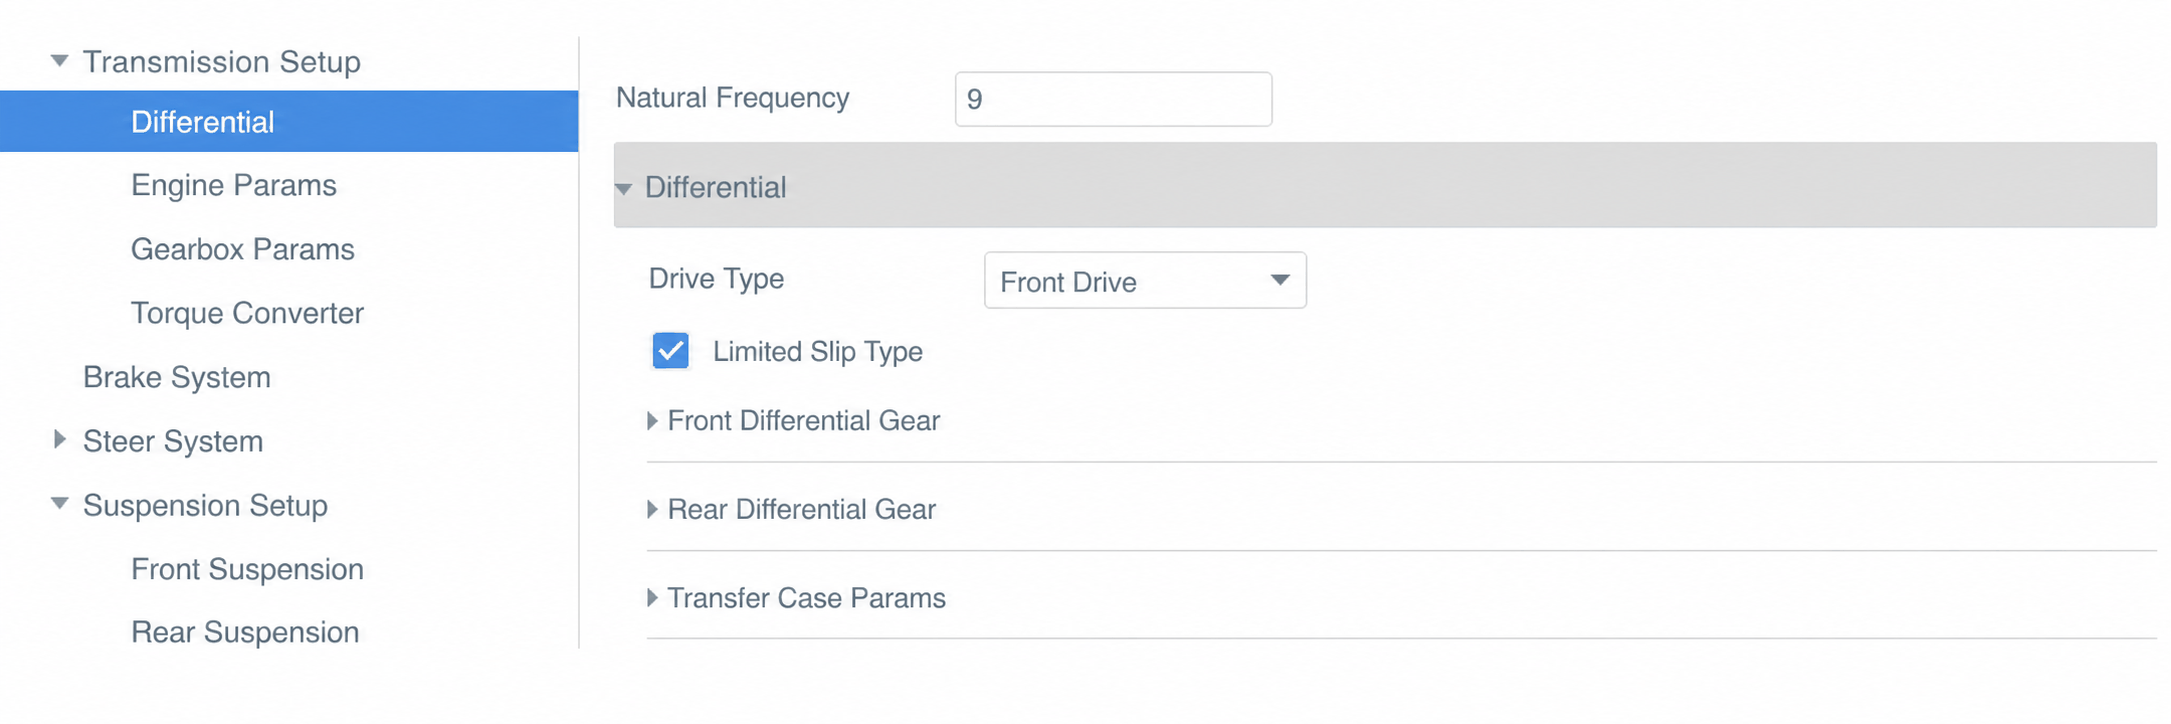Go to Brake System item
Image resolution: width=2171 pixels, height=724 pixels.
pyautogui.click(x=177, y=377)
